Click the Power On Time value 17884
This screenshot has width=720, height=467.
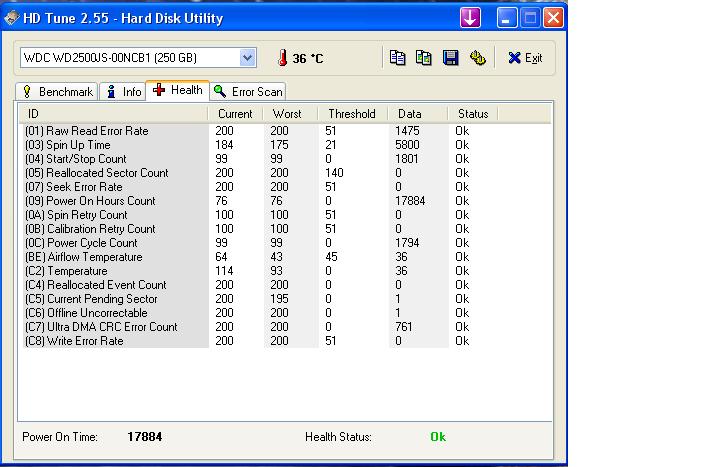145,437
